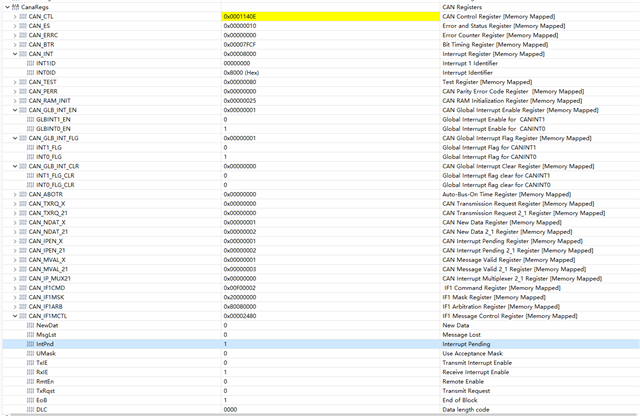640x416 pixels.
Task: Select the CAN_IF1CMD value 0x00F00002
Action: (x=240, y=288)
